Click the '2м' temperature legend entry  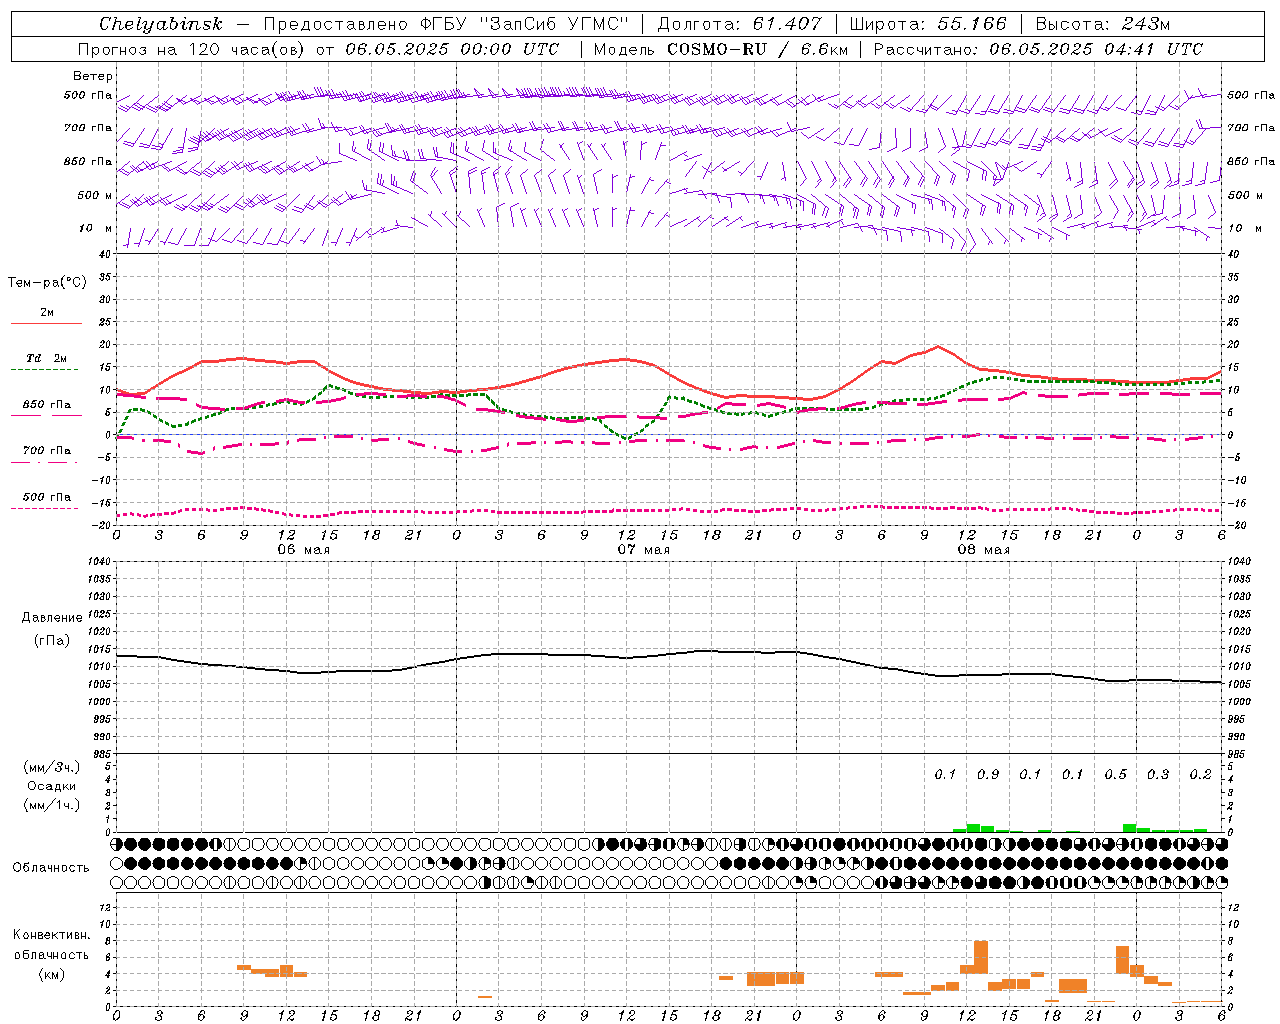coord(47,313)
